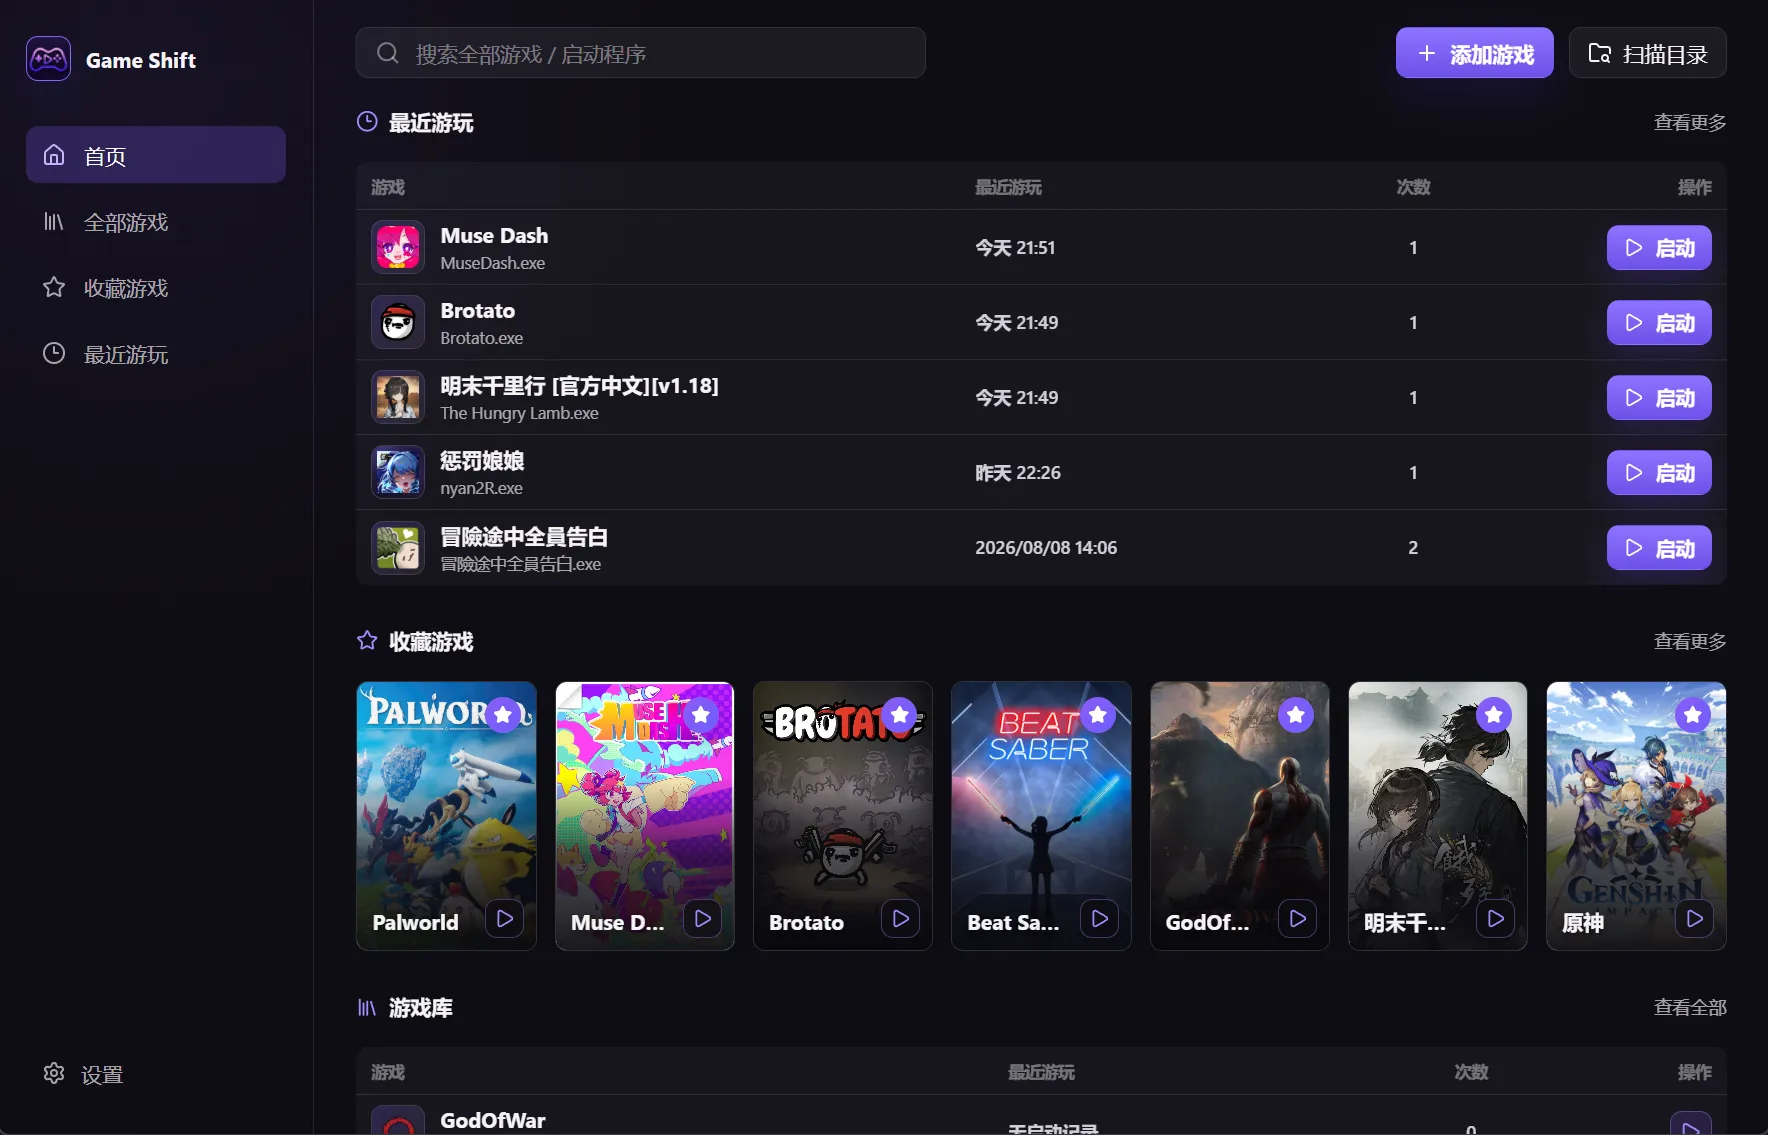Click the Brotato game icon in recent list
1768x1135 pixels.
[398, 322]
